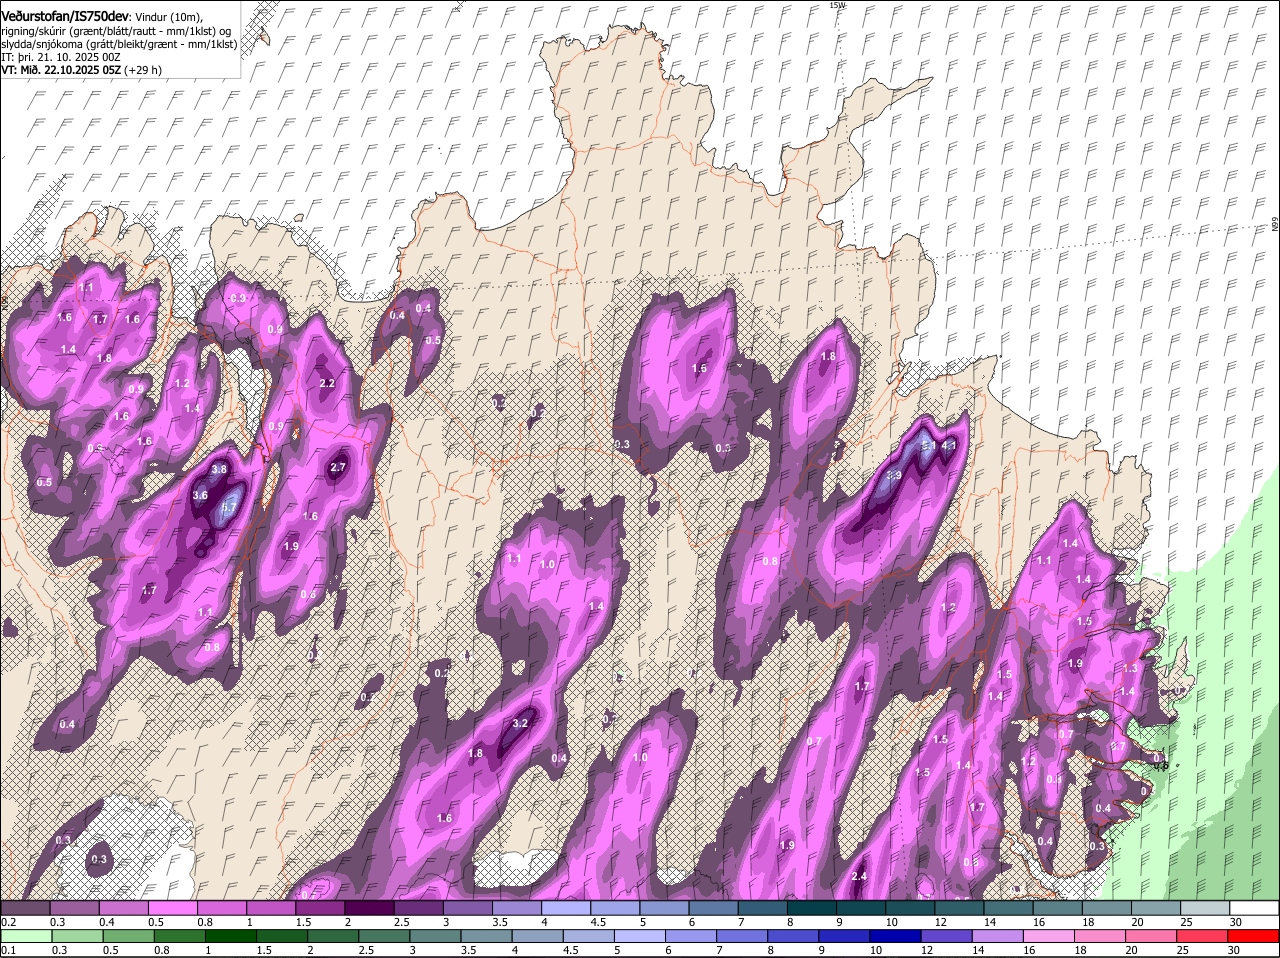The image size is (1280, 958).
Task: Click the 10 label in the lower legend row
Action: click(876, 950)
